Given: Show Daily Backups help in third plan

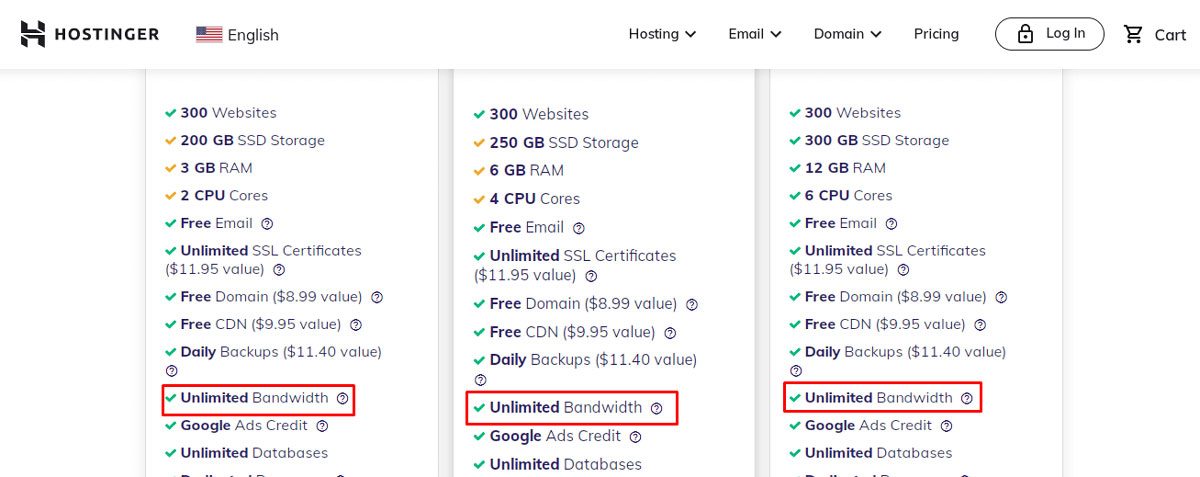Looking at the screenshot, I should [x=795, y=371].
